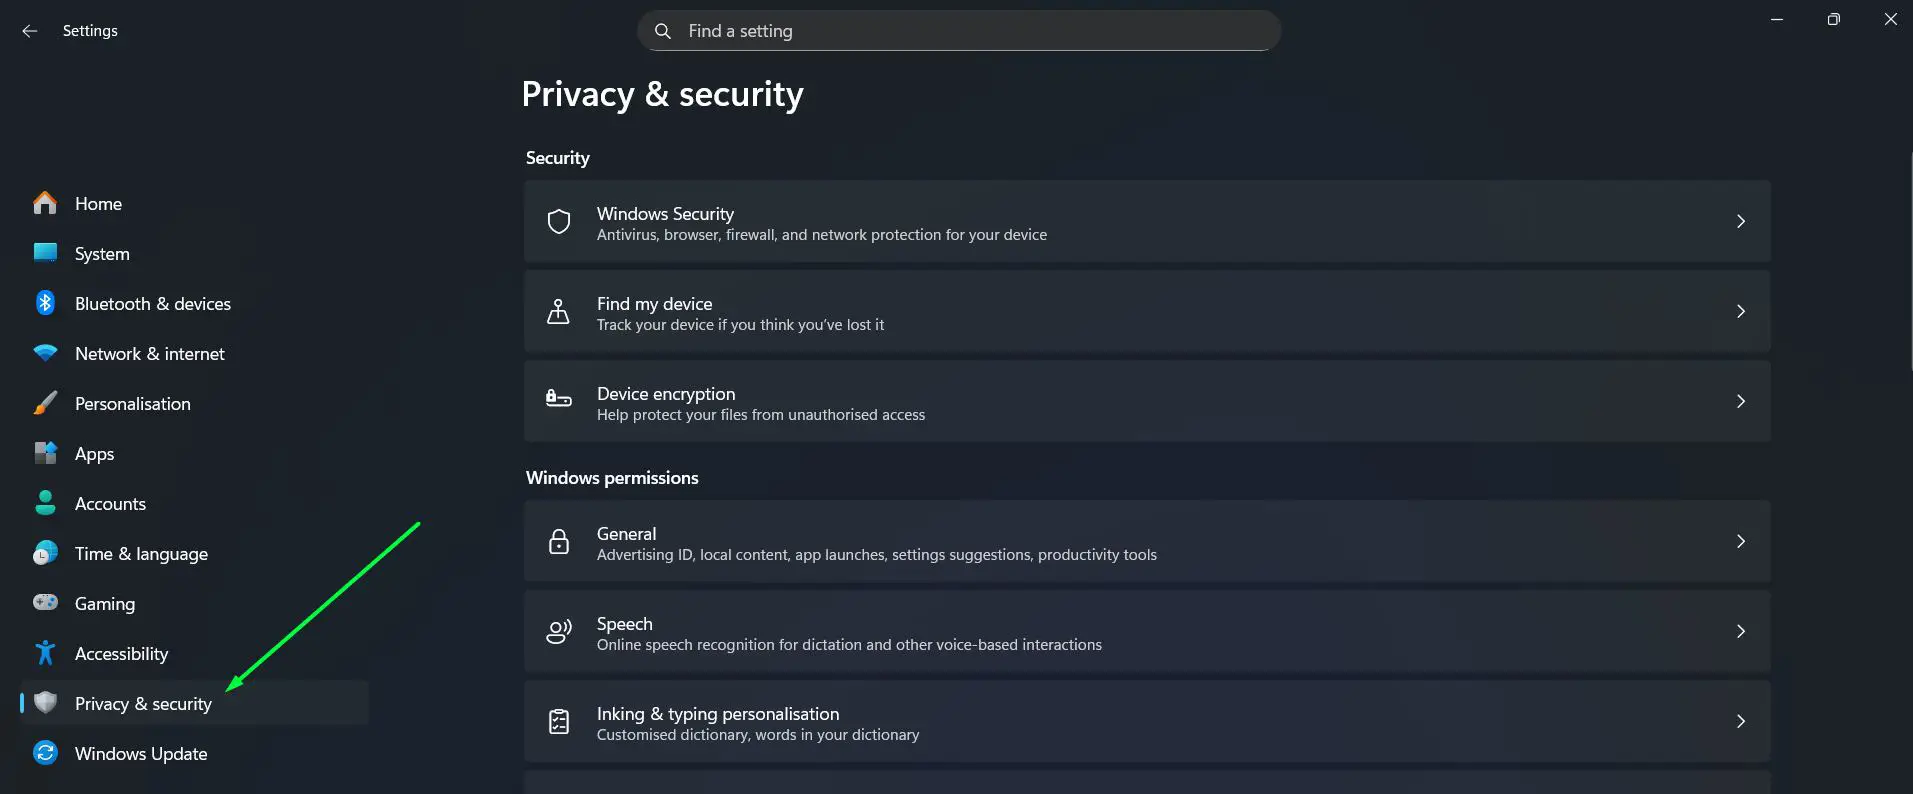Click the Find my device icon
Screen dimensions: 1913x794
point(558,311)
